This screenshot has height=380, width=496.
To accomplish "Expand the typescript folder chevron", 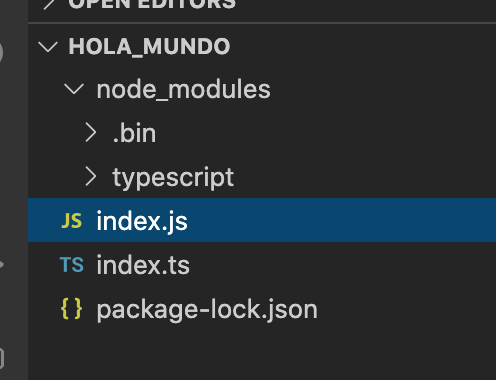I will (91, 177).
